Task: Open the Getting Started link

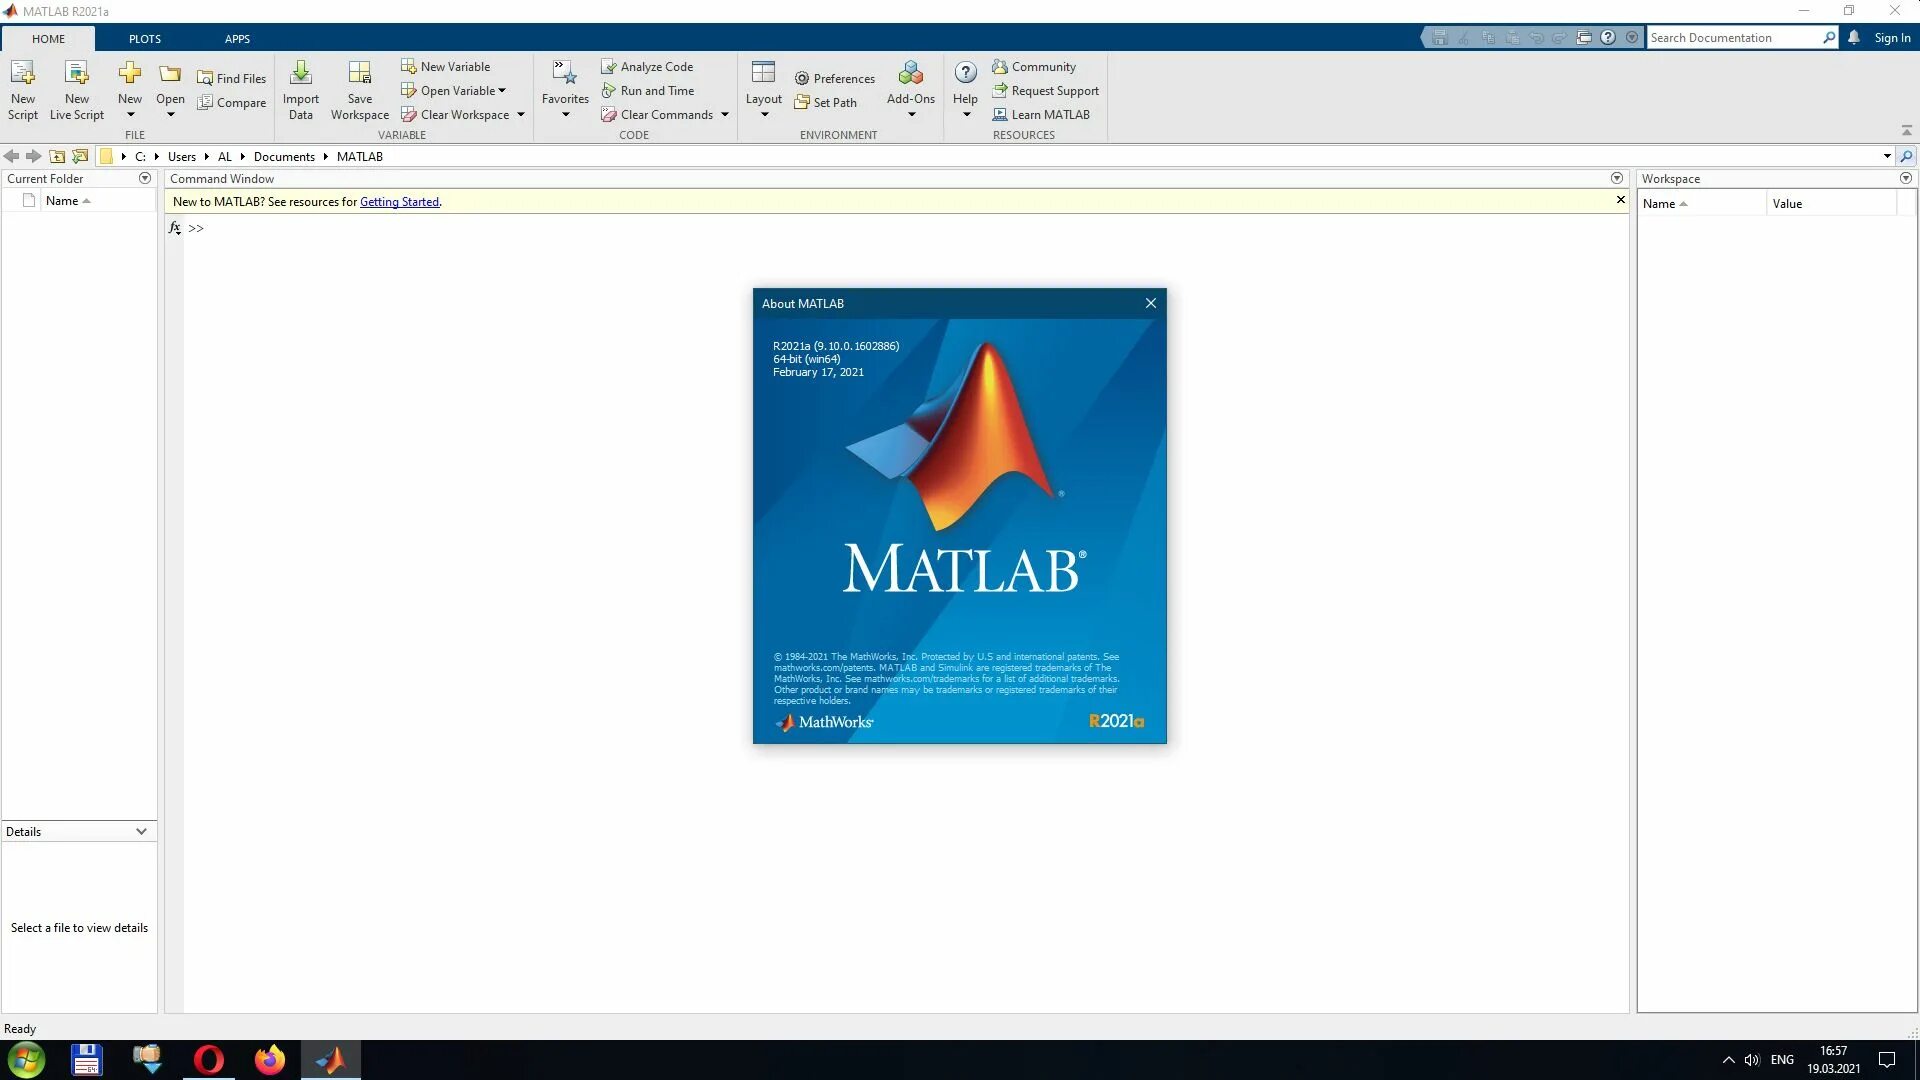Action: [399, 202]
